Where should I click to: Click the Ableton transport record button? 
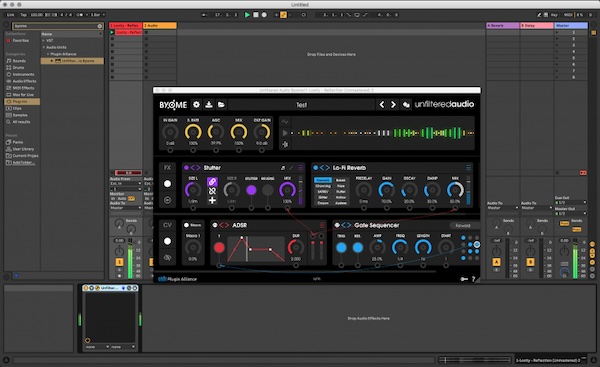point(264,15)
